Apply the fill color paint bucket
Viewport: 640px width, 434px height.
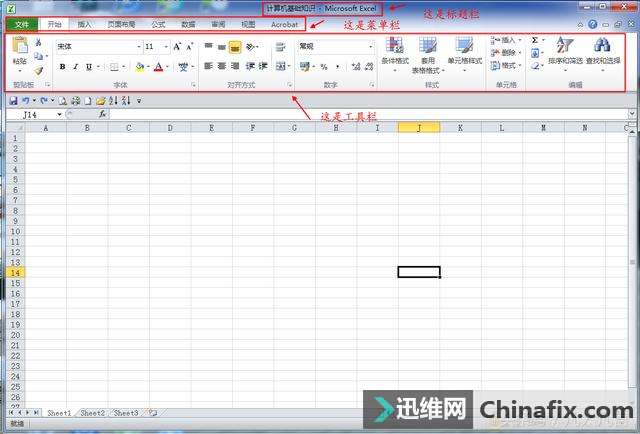[x=140, y=67]
